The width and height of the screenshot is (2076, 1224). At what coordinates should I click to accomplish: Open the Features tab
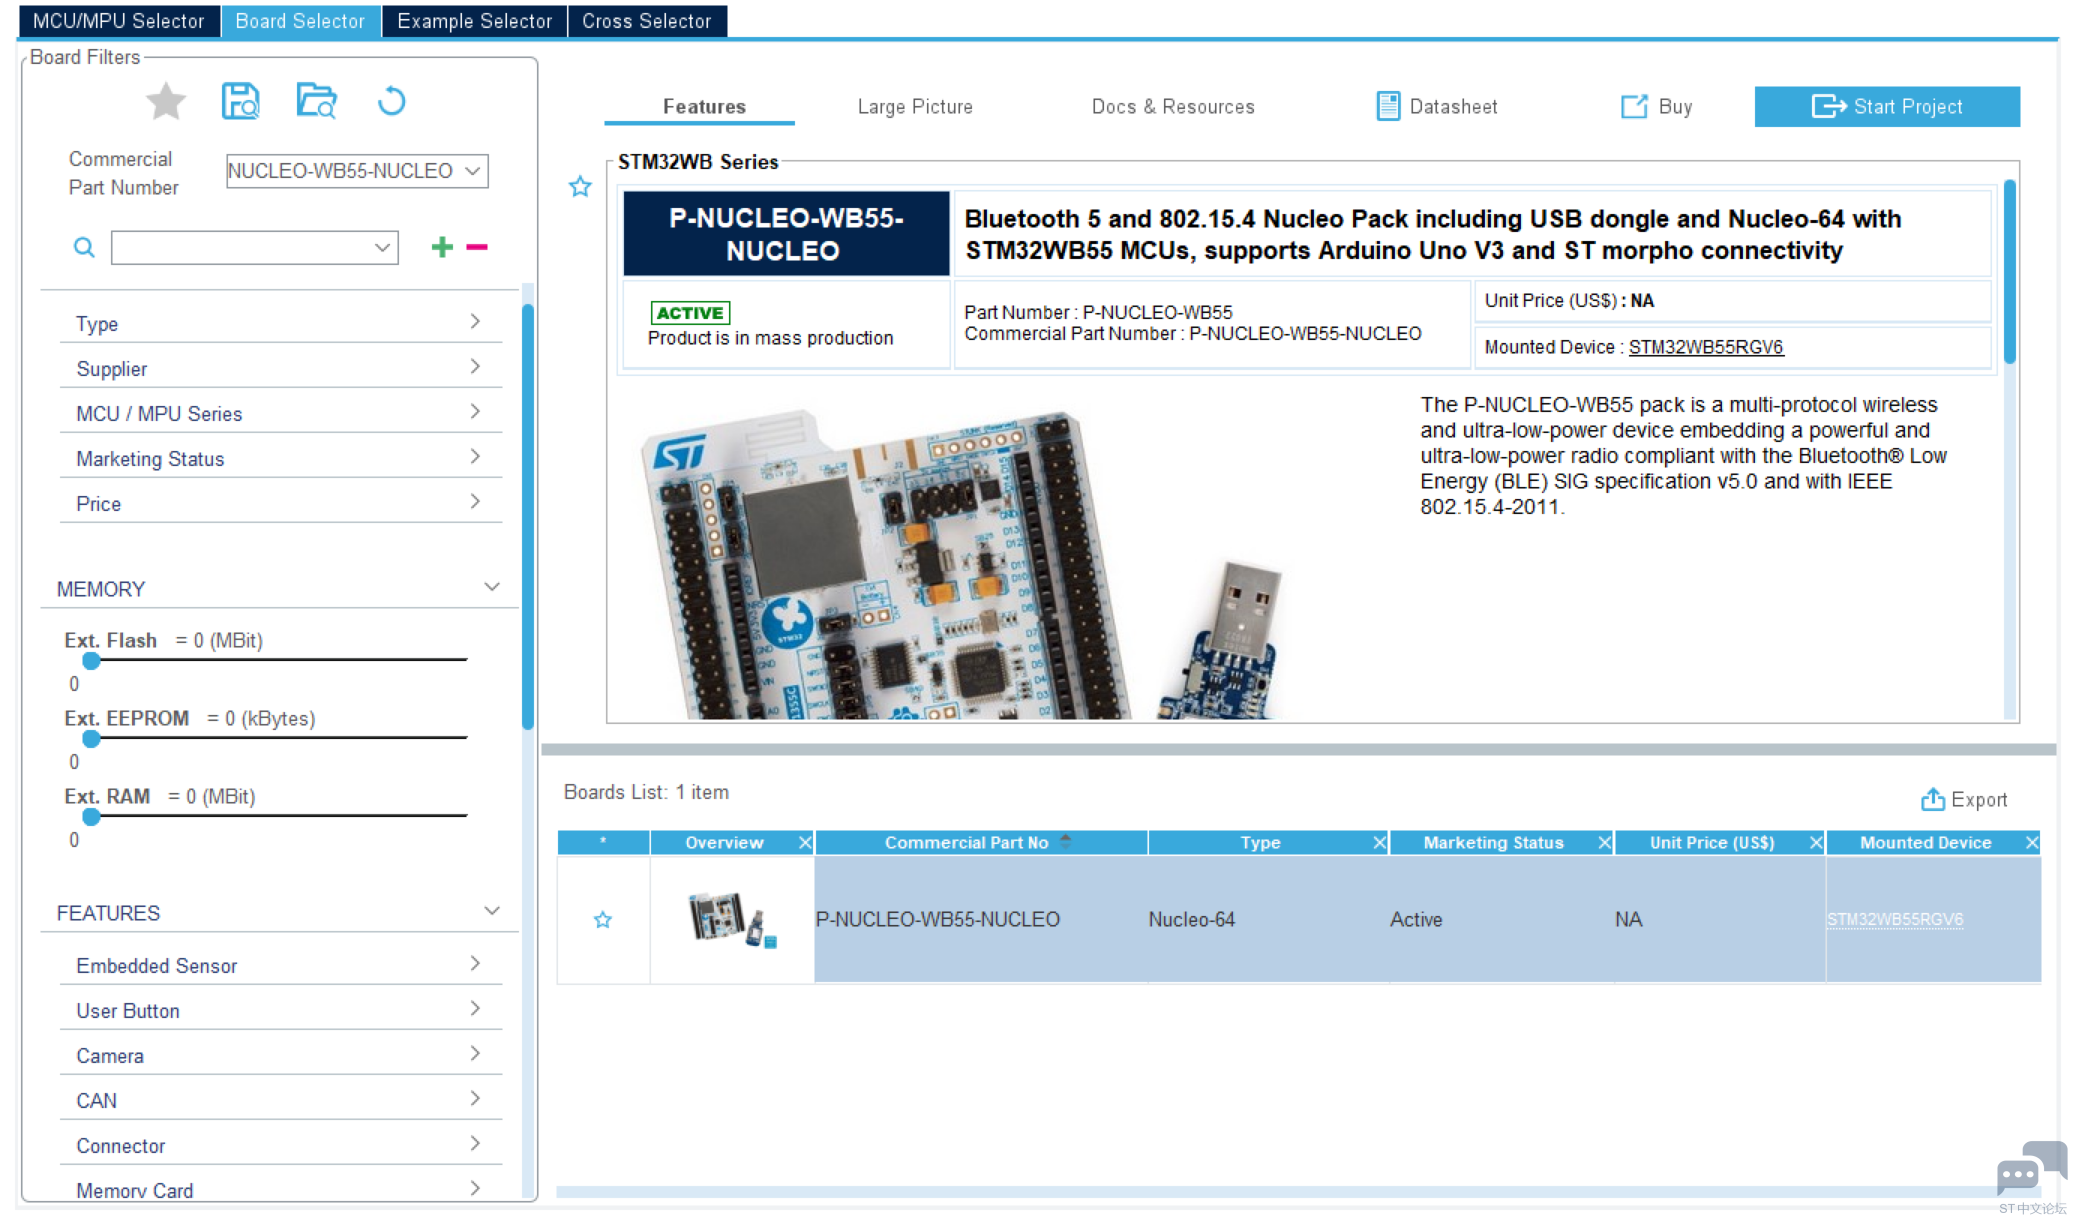(x=704, y=106)
